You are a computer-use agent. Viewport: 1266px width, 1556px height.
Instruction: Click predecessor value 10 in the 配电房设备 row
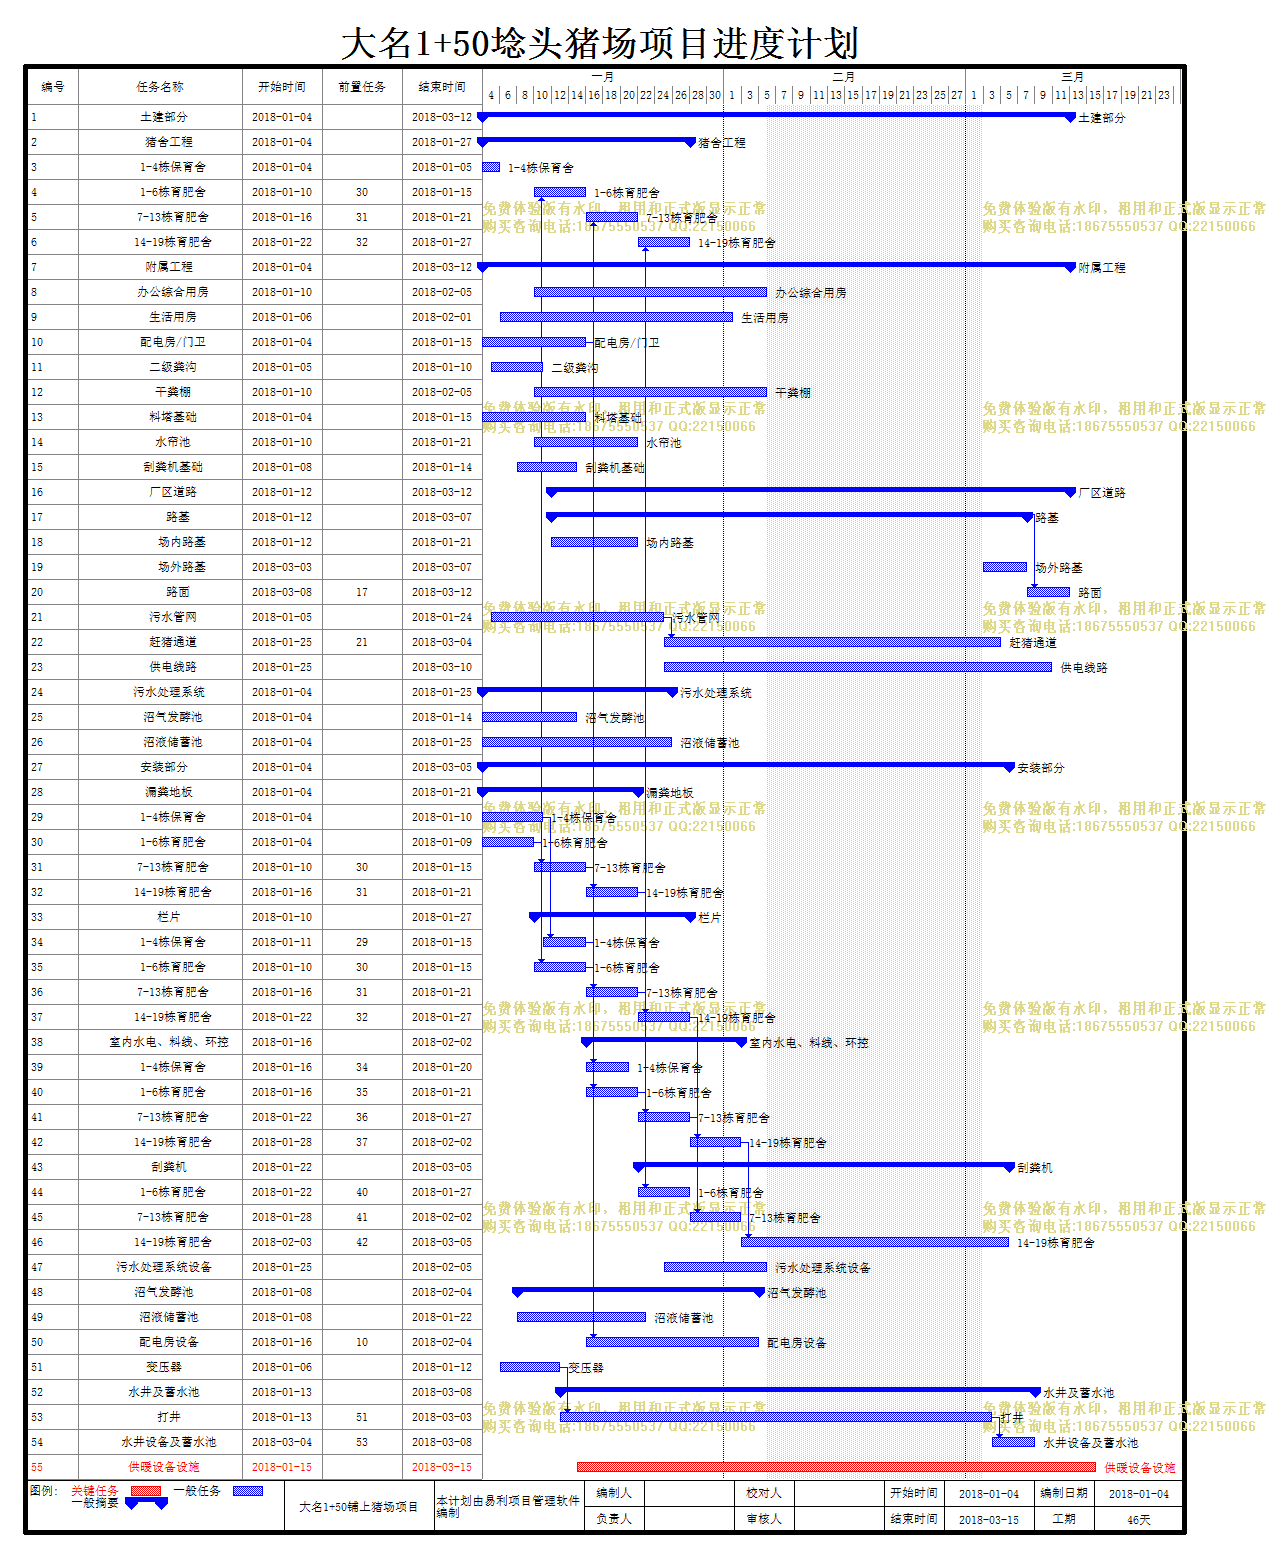(362, 1342)
